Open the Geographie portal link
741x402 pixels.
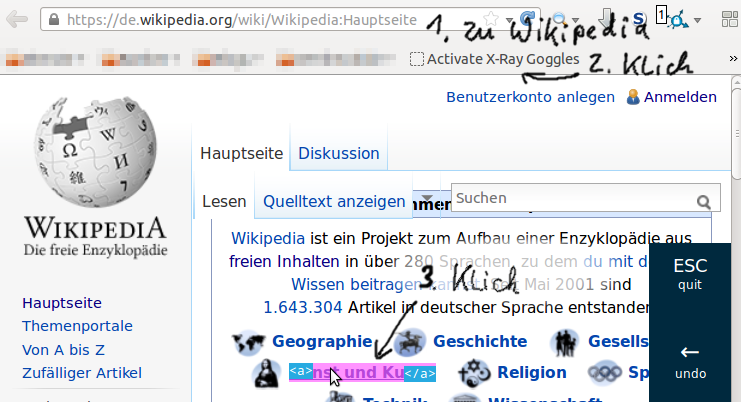tap(322, 341)
